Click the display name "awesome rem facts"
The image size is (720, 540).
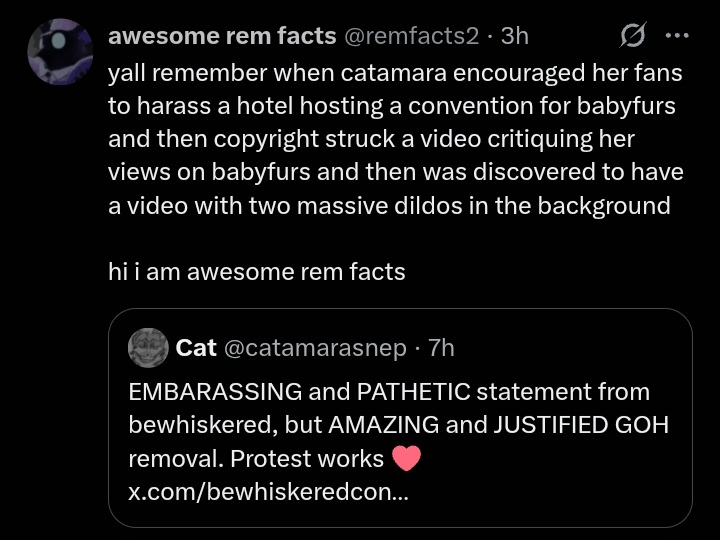[221, 37]
